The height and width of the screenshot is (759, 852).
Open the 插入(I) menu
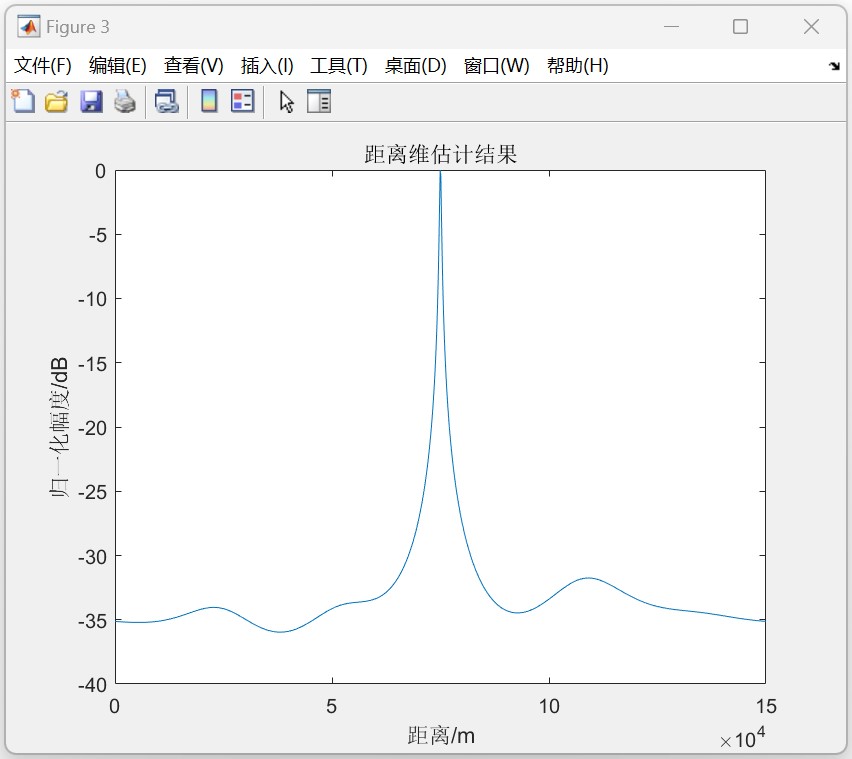tap(267, 66)
